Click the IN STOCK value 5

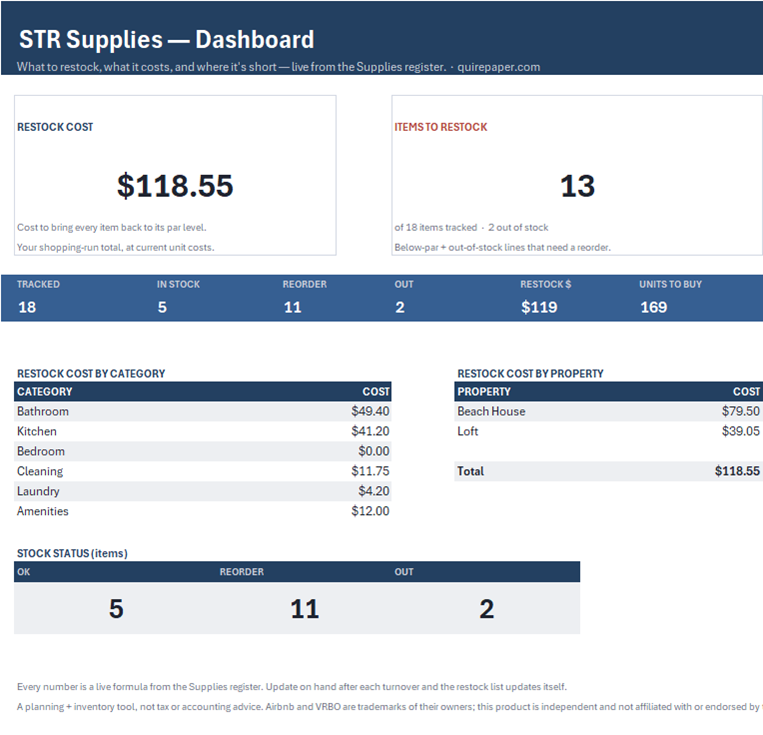tap(163, 307)
